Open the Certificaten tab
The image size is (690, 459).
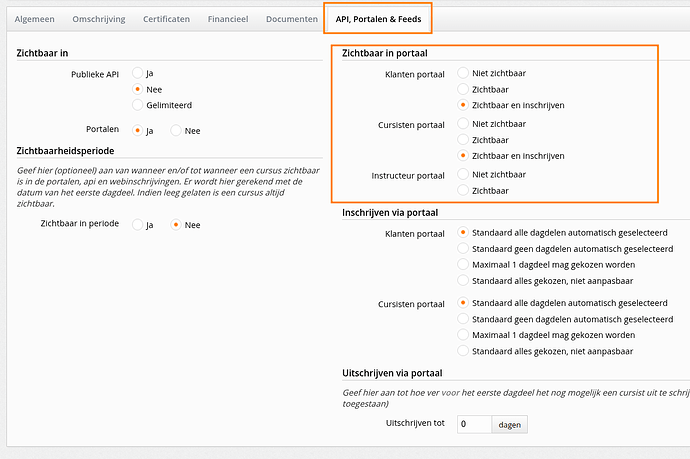166,19
